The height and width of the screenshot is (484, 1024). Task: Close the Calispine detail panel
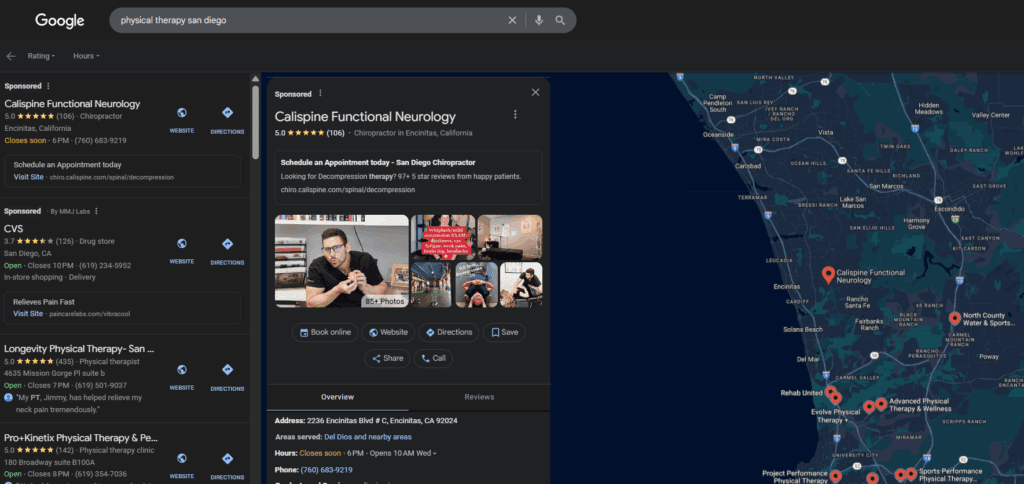coord(536,93)
